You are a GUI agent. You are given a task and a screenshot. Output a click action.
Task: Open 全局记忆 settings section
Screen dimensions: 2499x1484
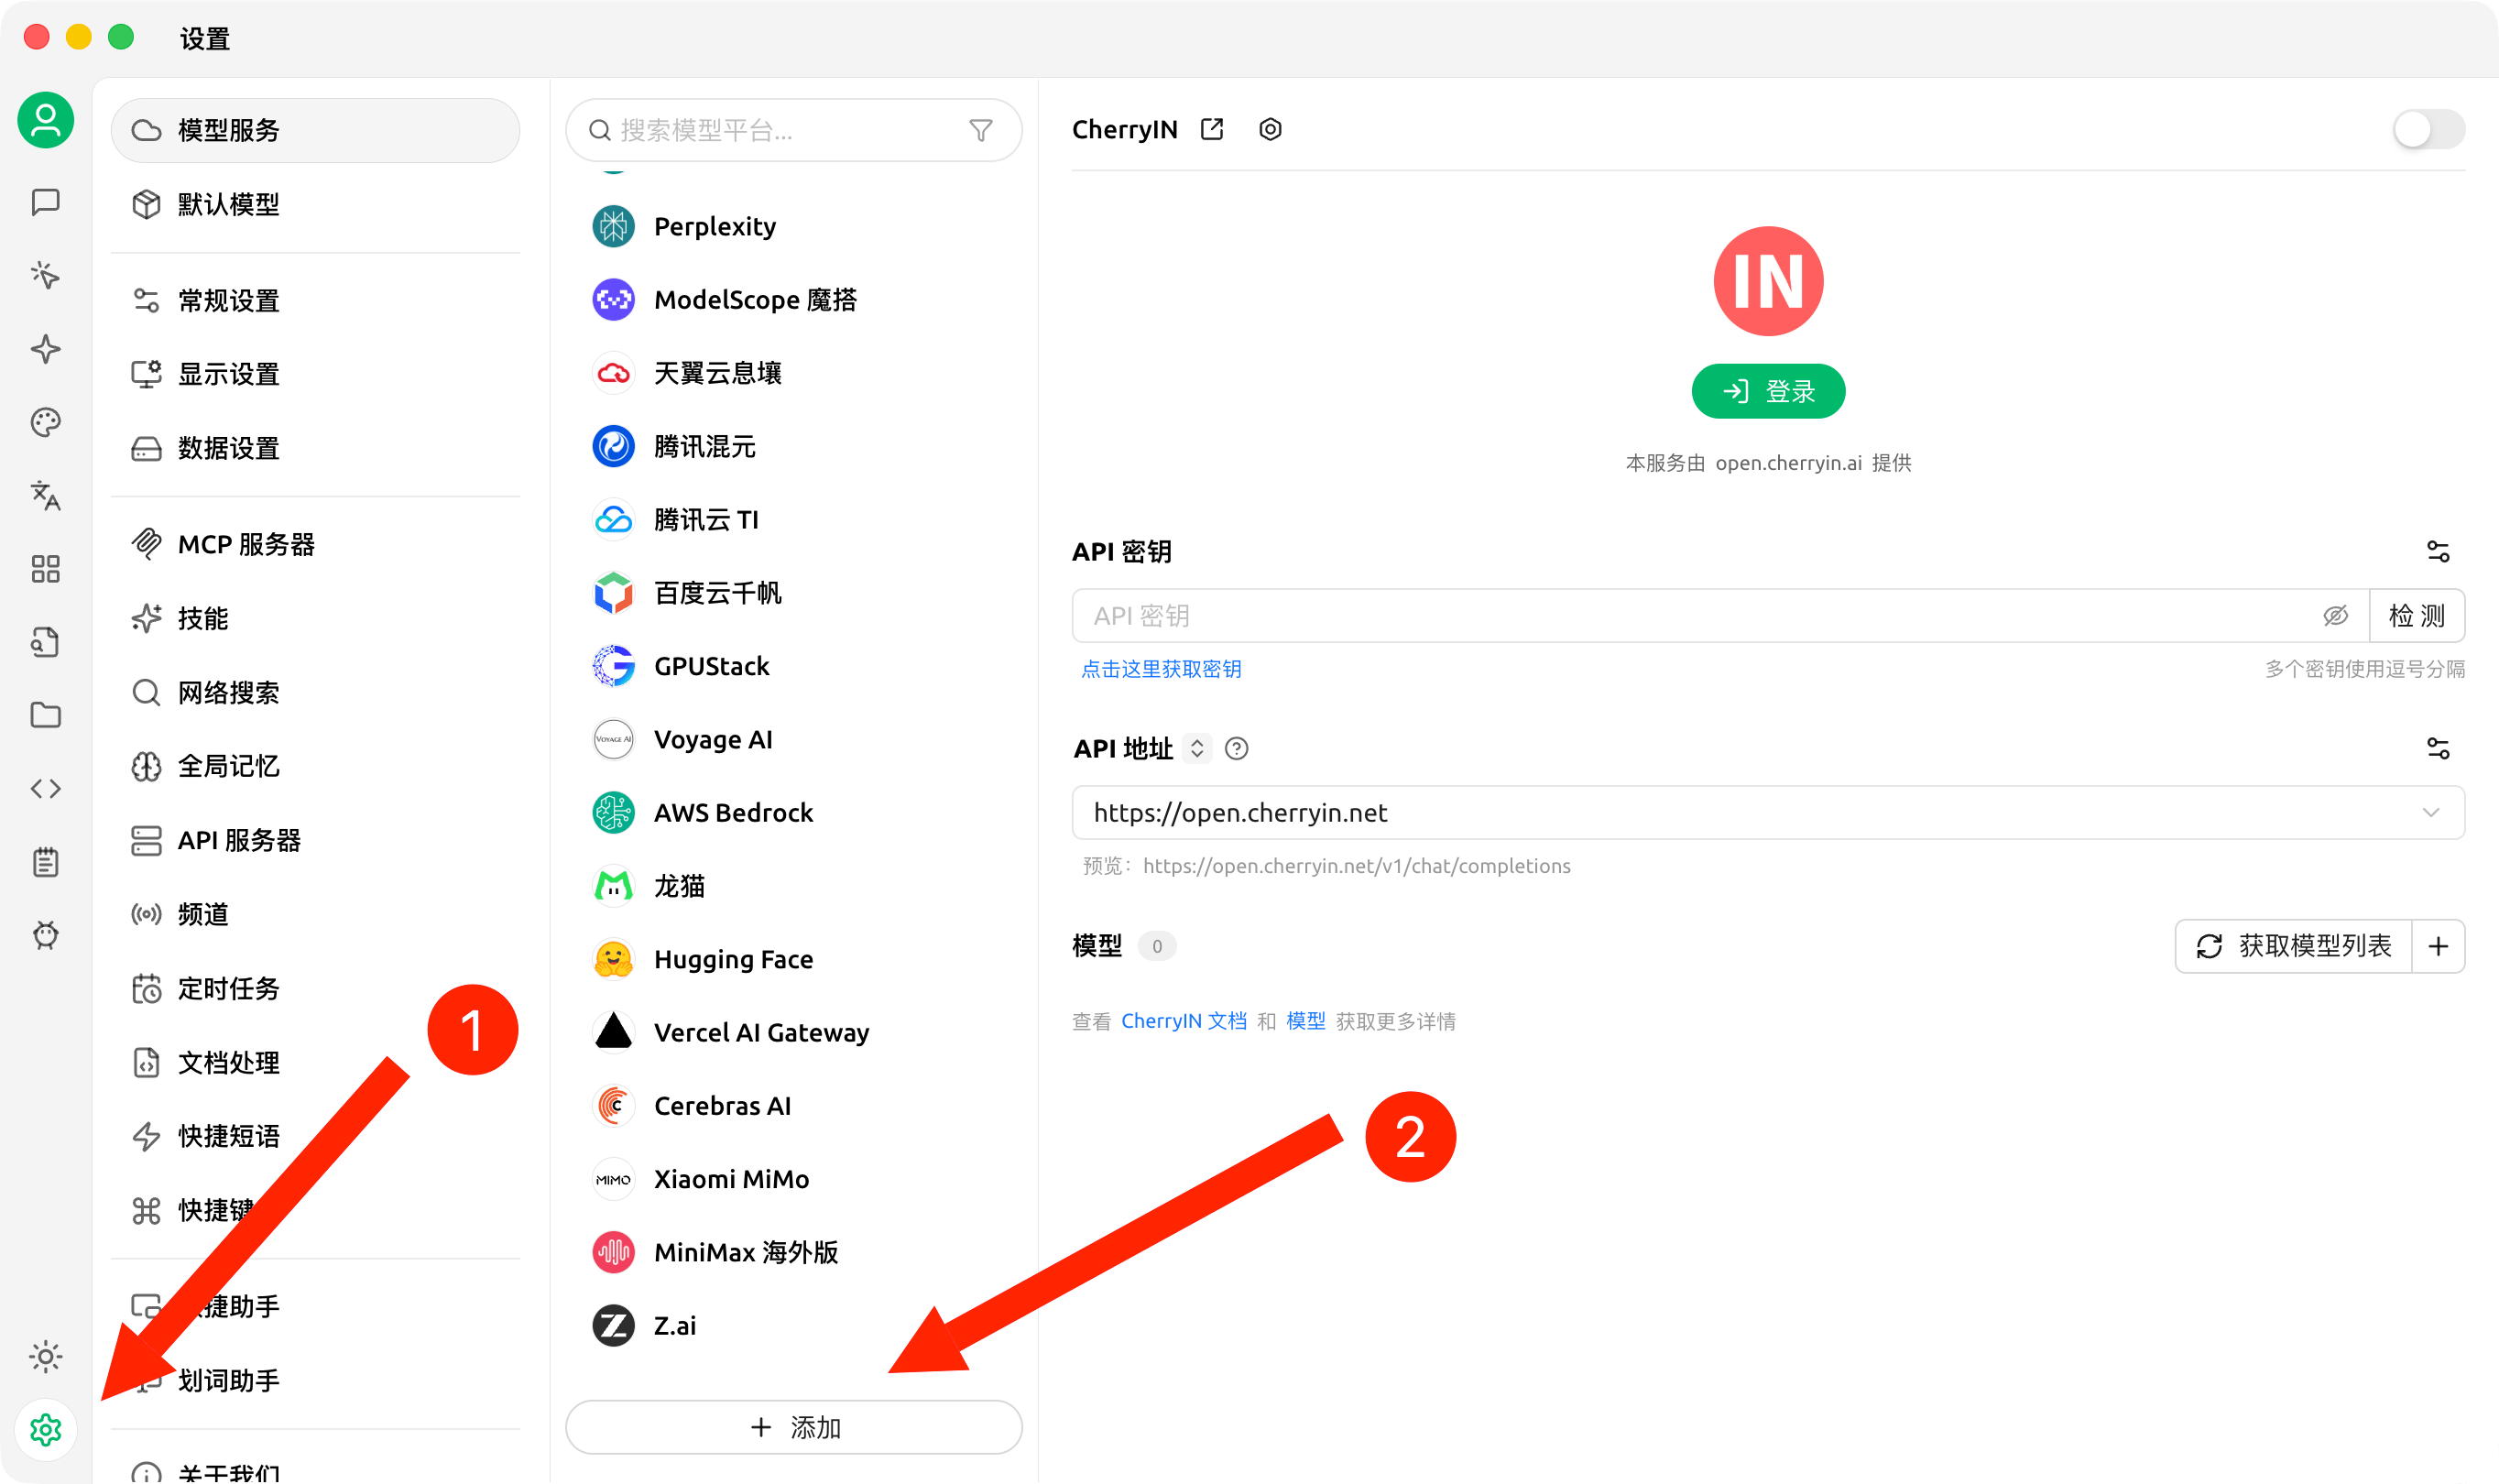coord(315,766)
